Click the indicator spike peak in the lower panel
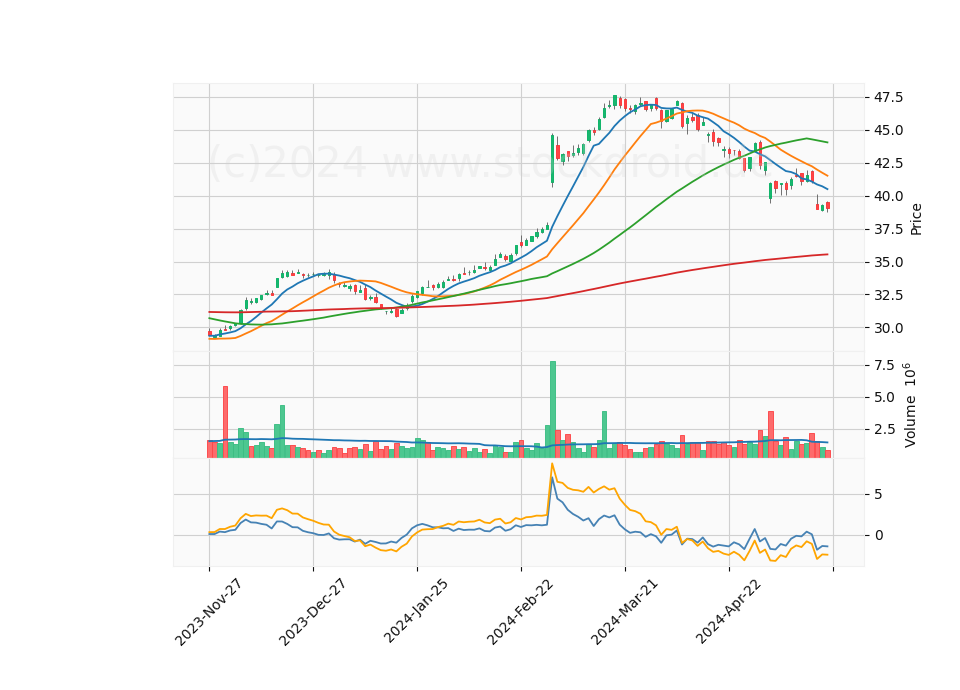Image resolution: width=960 pixels, height=690 pixels. tap(552, 464)
